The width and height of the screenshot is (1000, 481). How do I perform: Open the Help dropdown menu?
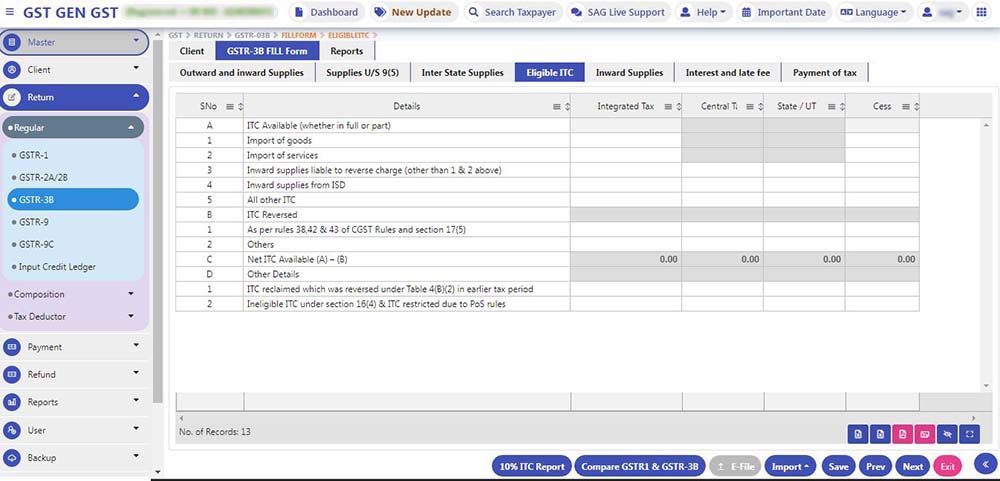pos(703,13)
